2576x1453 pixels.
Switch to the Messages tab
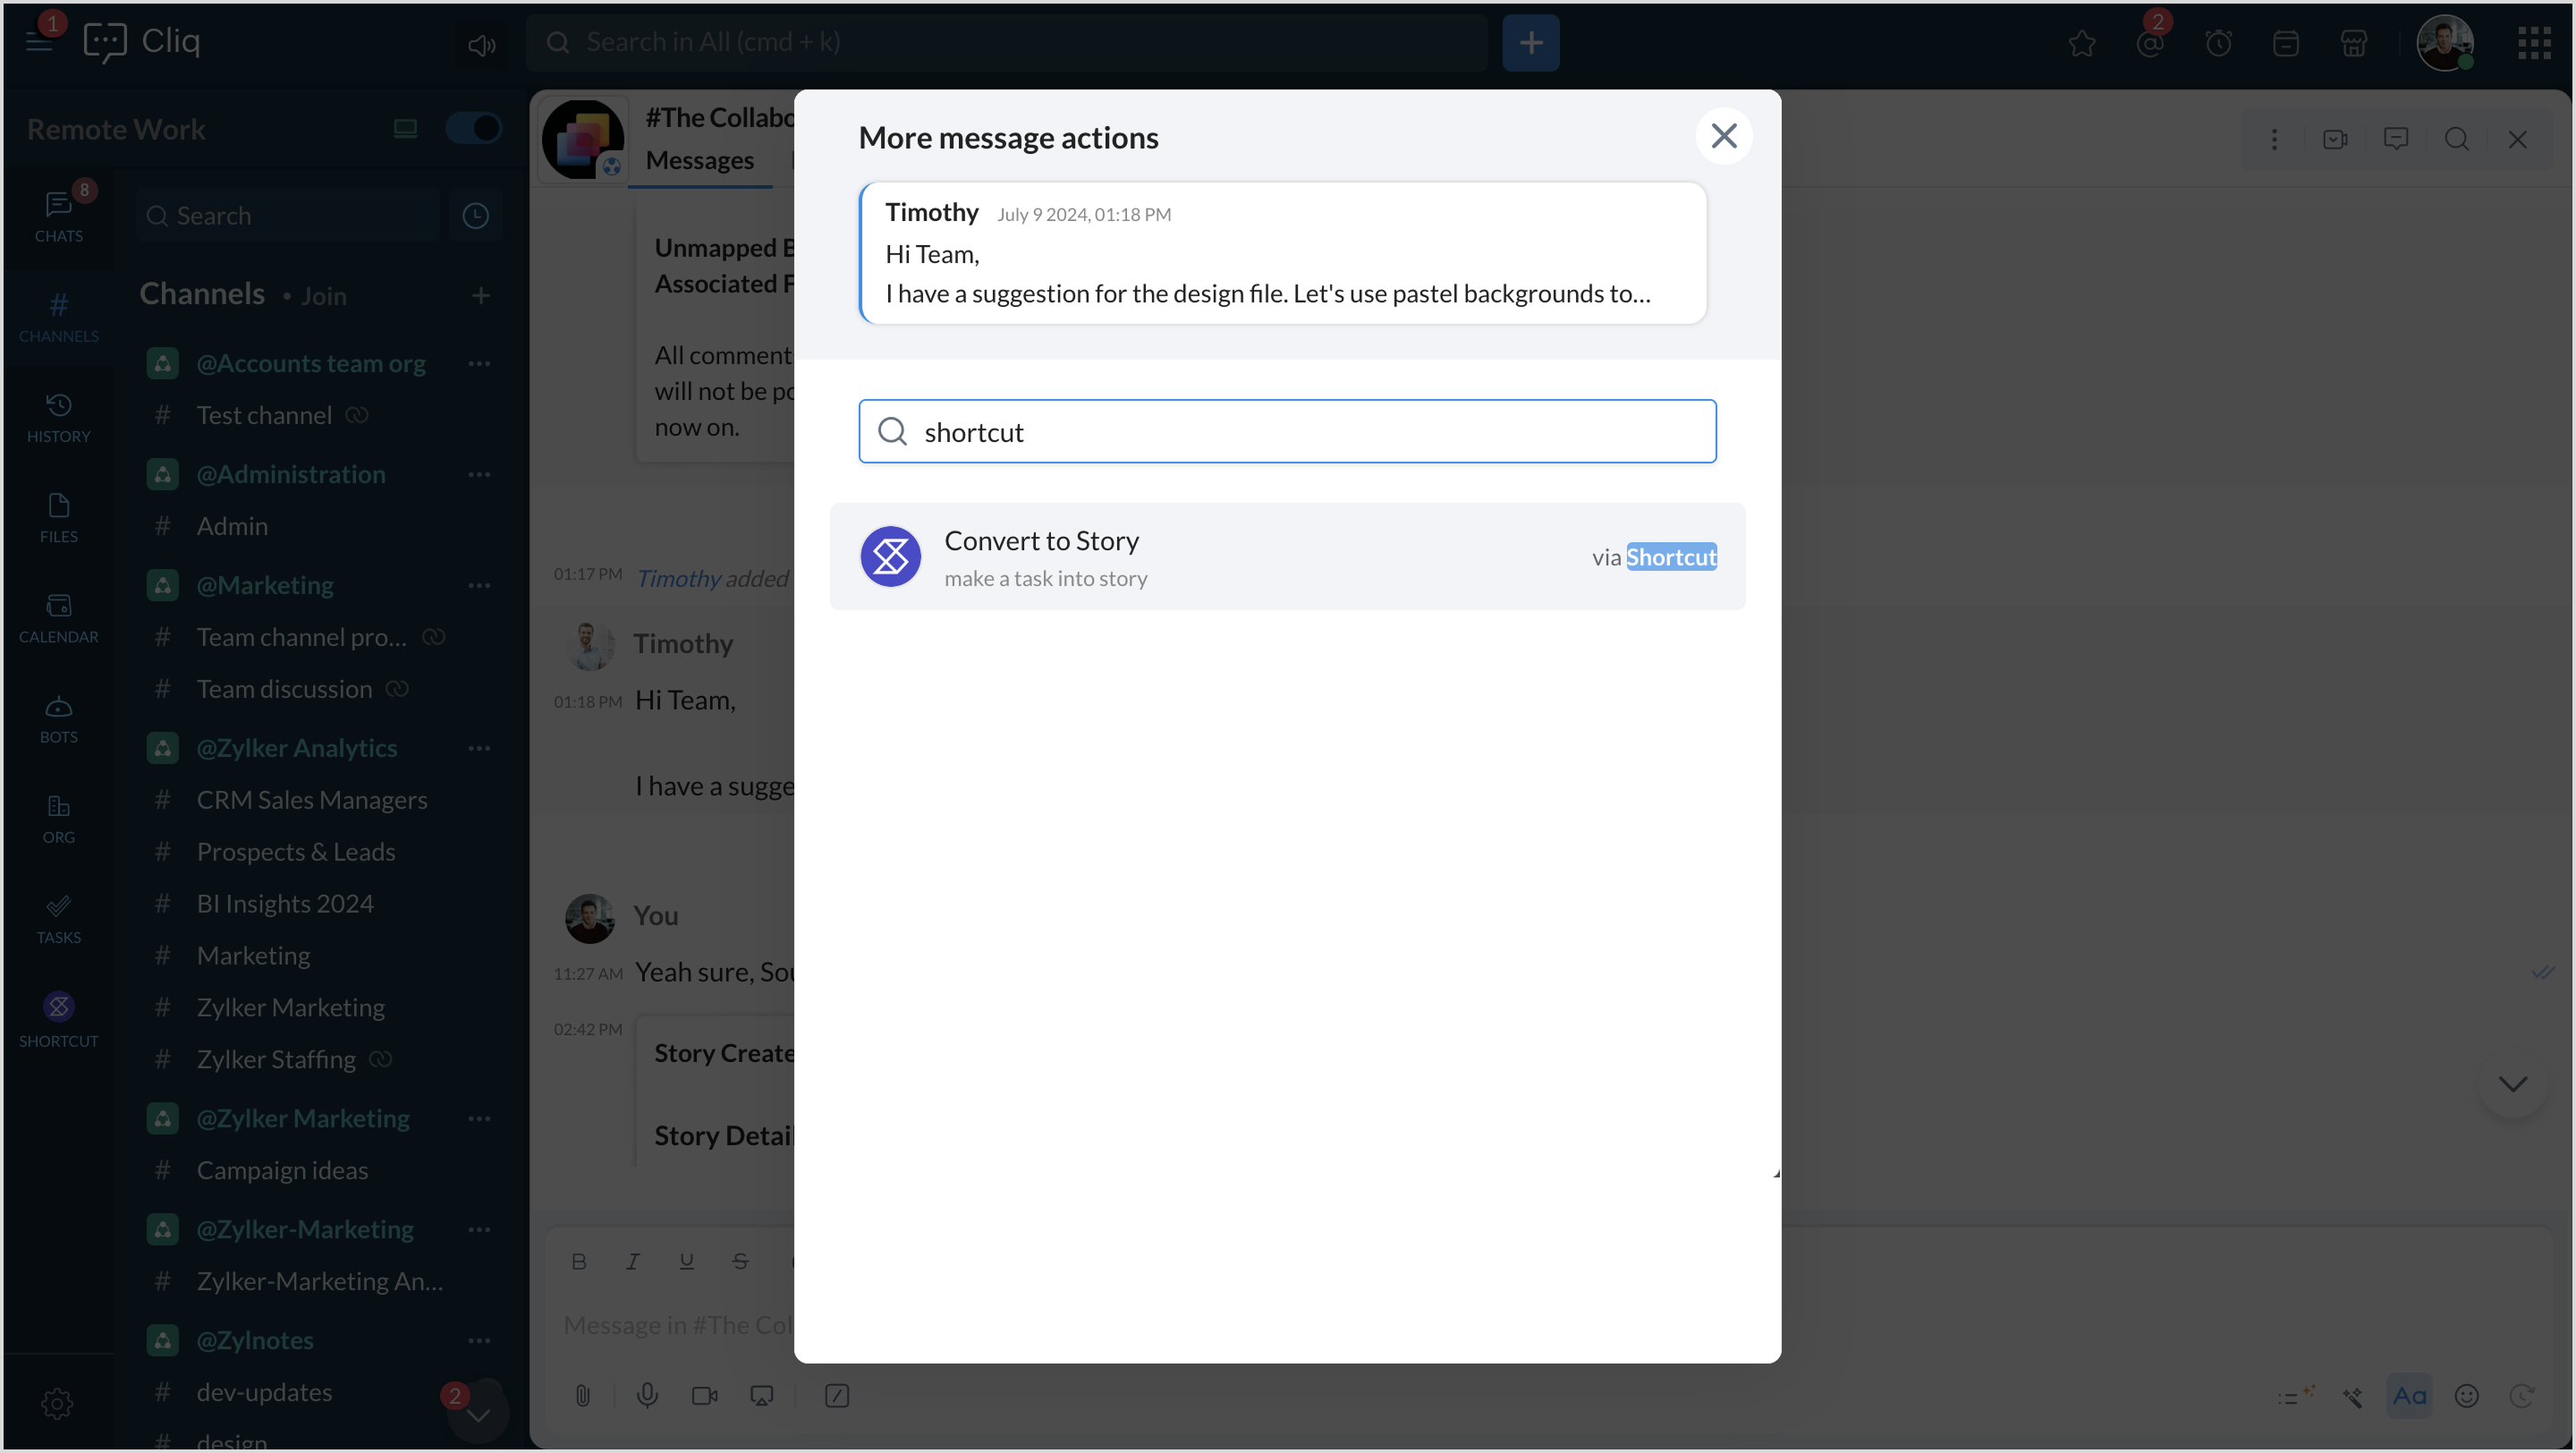click(x=700, y=160)
